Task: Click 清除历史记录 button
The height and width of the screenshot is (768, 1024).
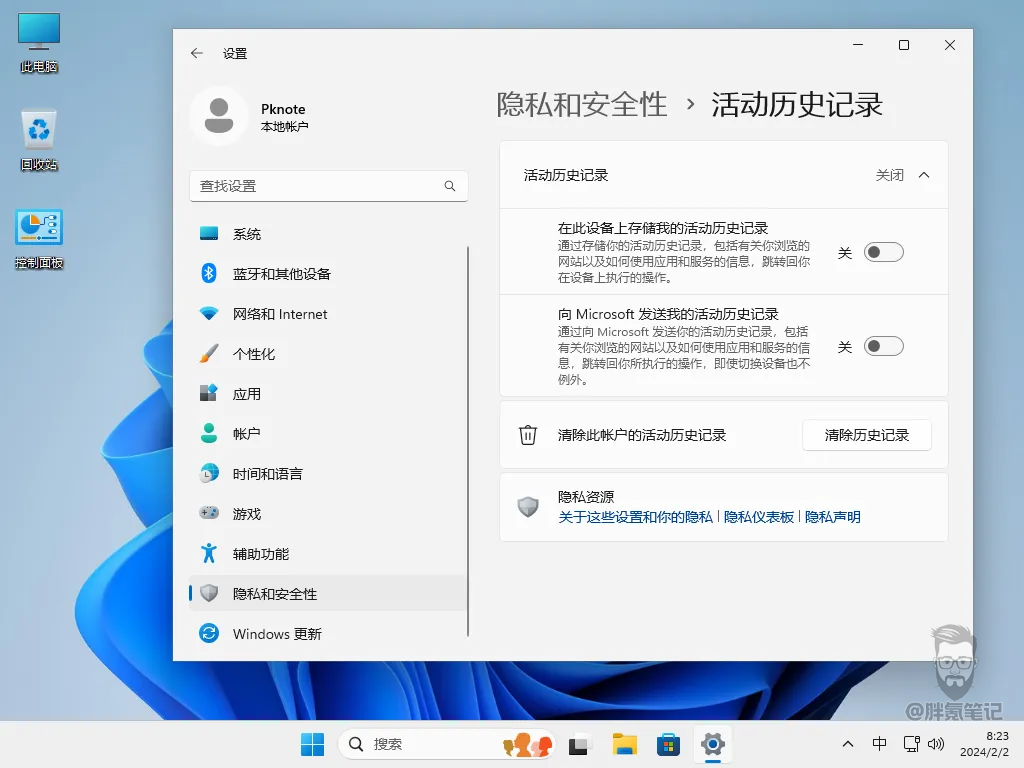Action: coord(867,435)
